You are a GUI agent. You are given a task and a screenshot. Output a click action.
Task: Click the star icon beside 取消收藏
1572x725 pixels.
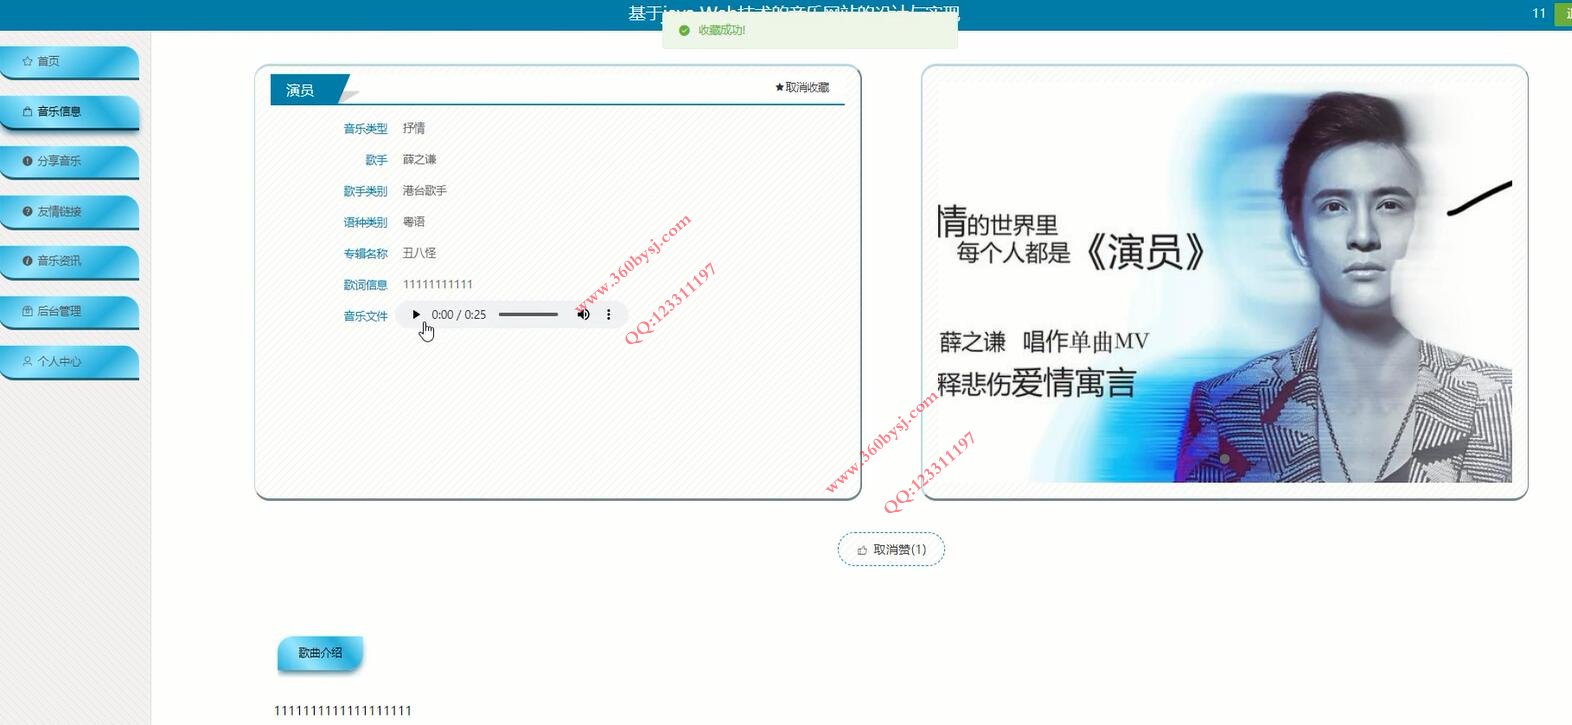coord(779,88)
